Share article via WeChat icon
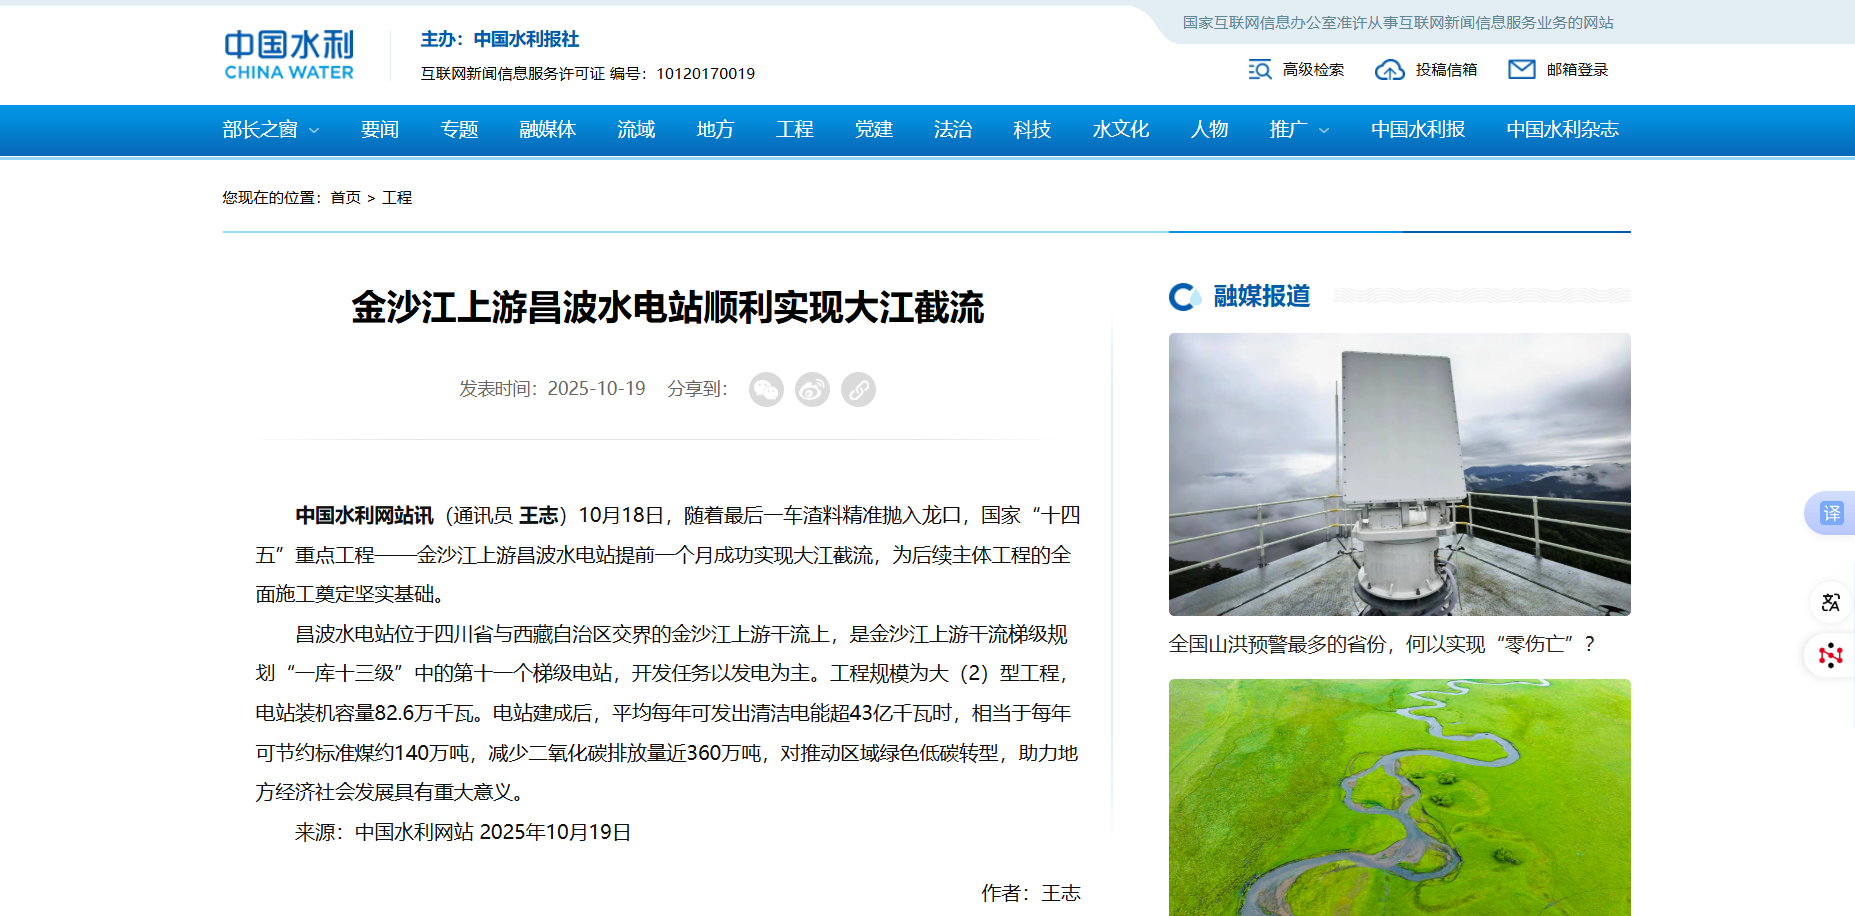Screen dimensions: 1855x916 (x=766, y=389)
